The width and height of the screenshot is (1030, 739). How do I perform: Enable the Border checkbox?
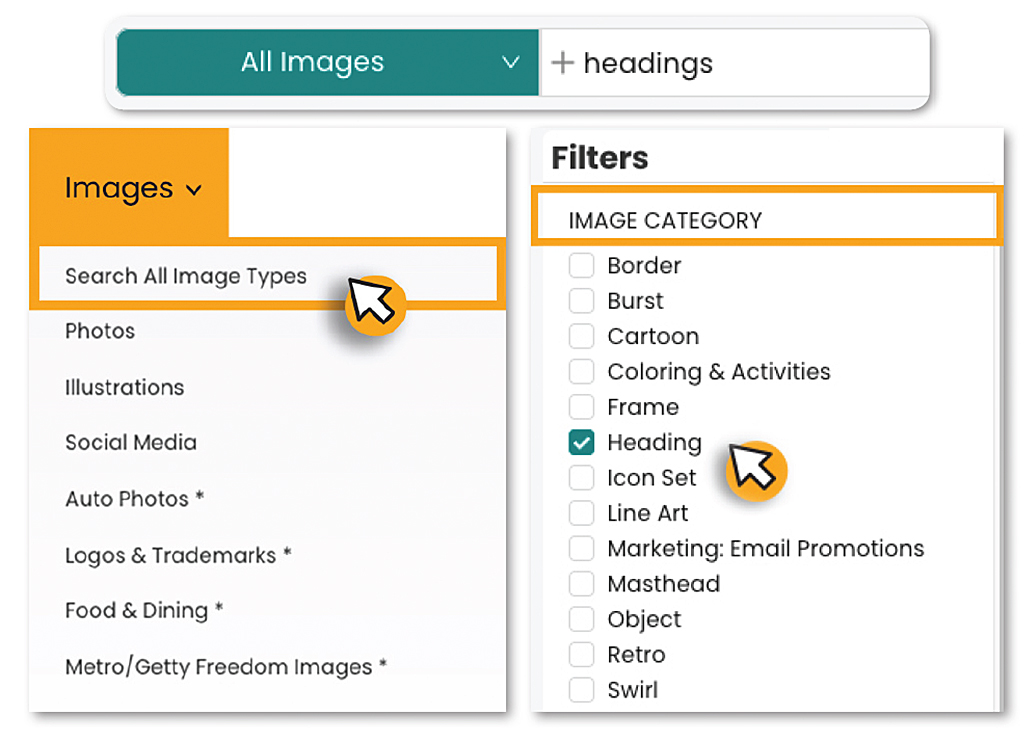[581, 266]
